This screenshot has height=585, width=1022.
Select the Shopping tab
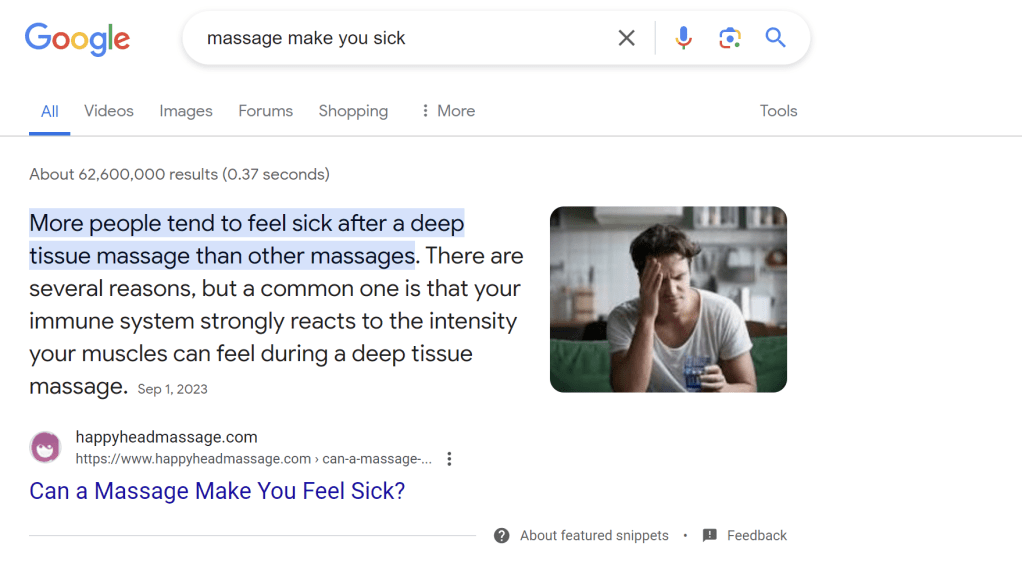(x=353, y=111)
